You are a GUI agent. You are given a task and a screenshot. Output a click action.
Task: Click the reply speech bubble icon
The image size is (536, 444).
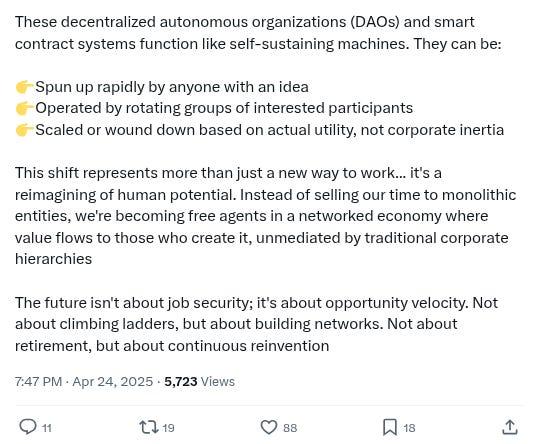click(x=28, y=427)
